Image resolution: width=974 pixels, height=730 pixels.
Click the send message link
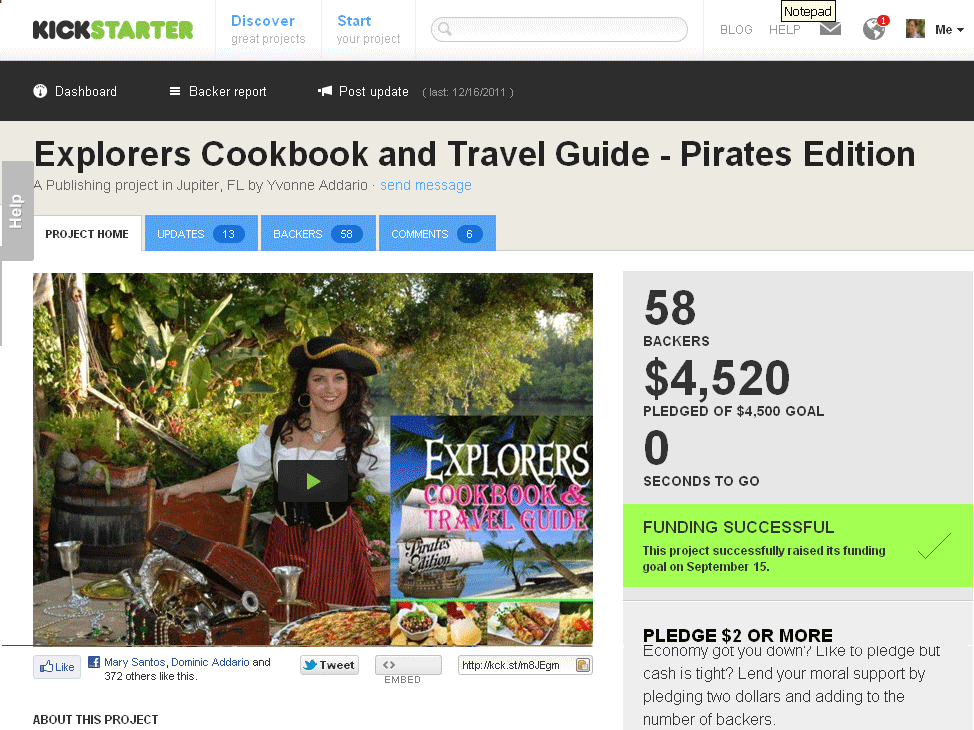[426, 185]
